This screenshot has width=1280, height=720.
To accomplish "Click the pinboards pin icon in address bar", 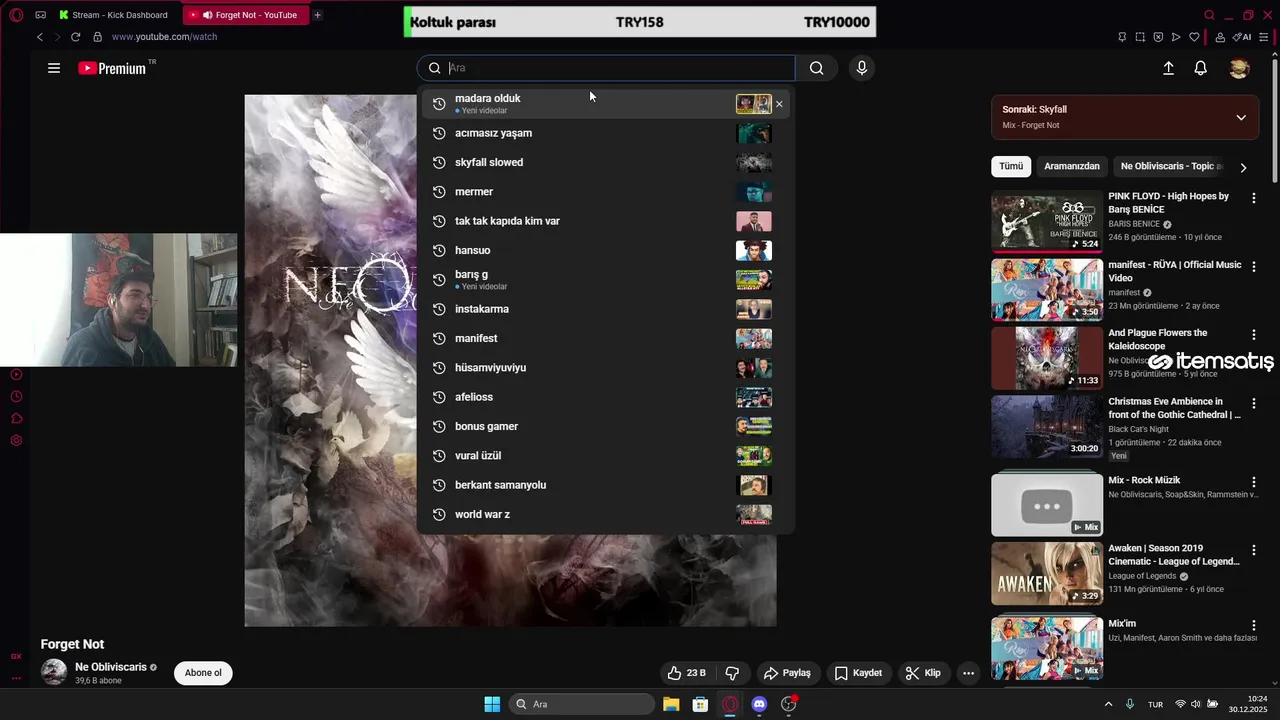I will point(1122,37).
